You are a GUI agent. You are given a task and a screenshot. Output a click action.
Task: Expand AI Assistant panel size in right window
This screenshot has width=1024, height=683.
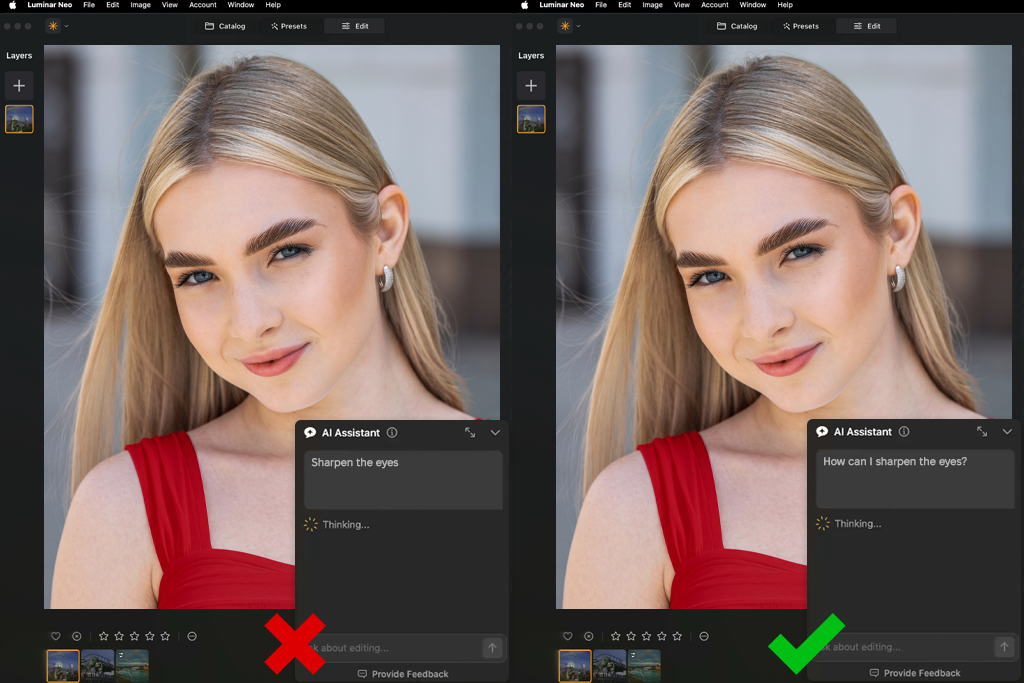(x=982, y=432)
